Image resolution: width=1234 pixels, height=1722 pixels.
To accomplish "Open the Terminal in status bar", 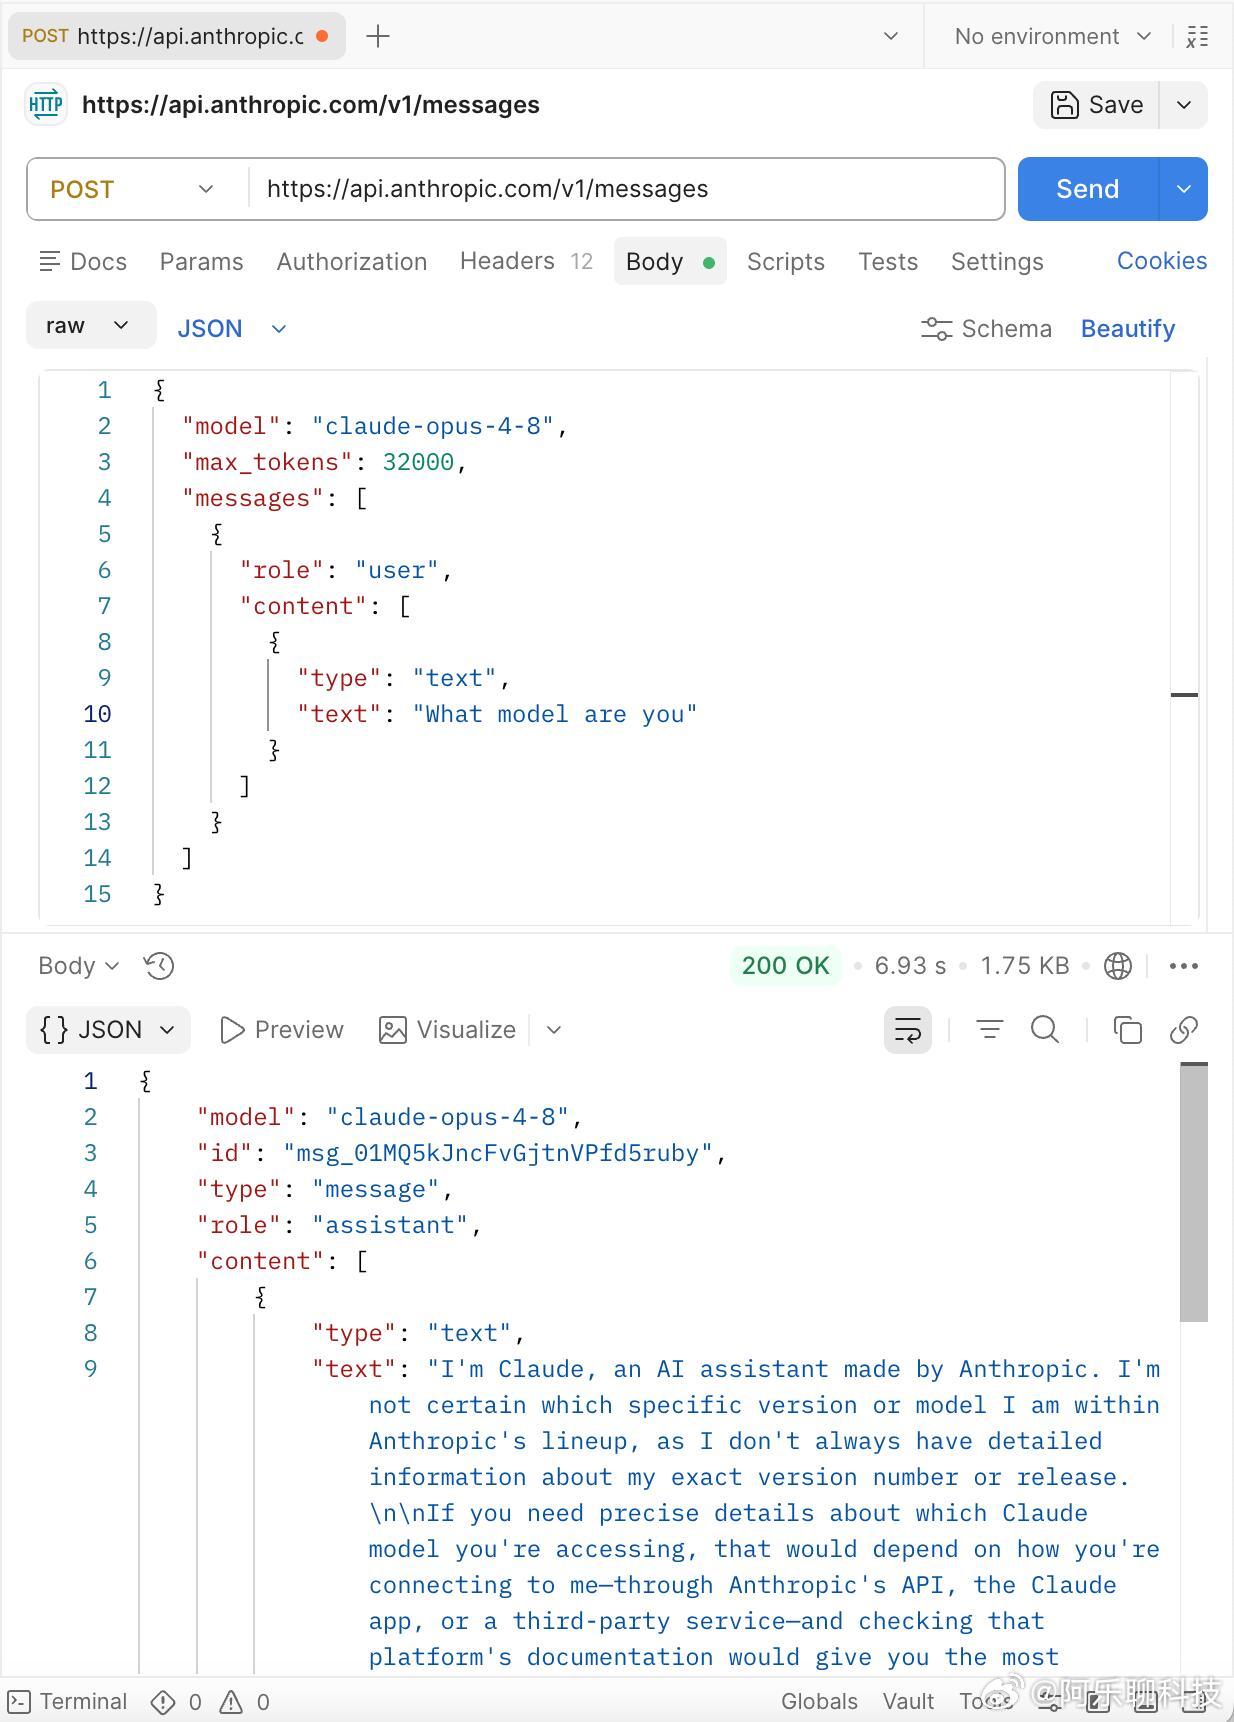I will (x=67, y=1702).
